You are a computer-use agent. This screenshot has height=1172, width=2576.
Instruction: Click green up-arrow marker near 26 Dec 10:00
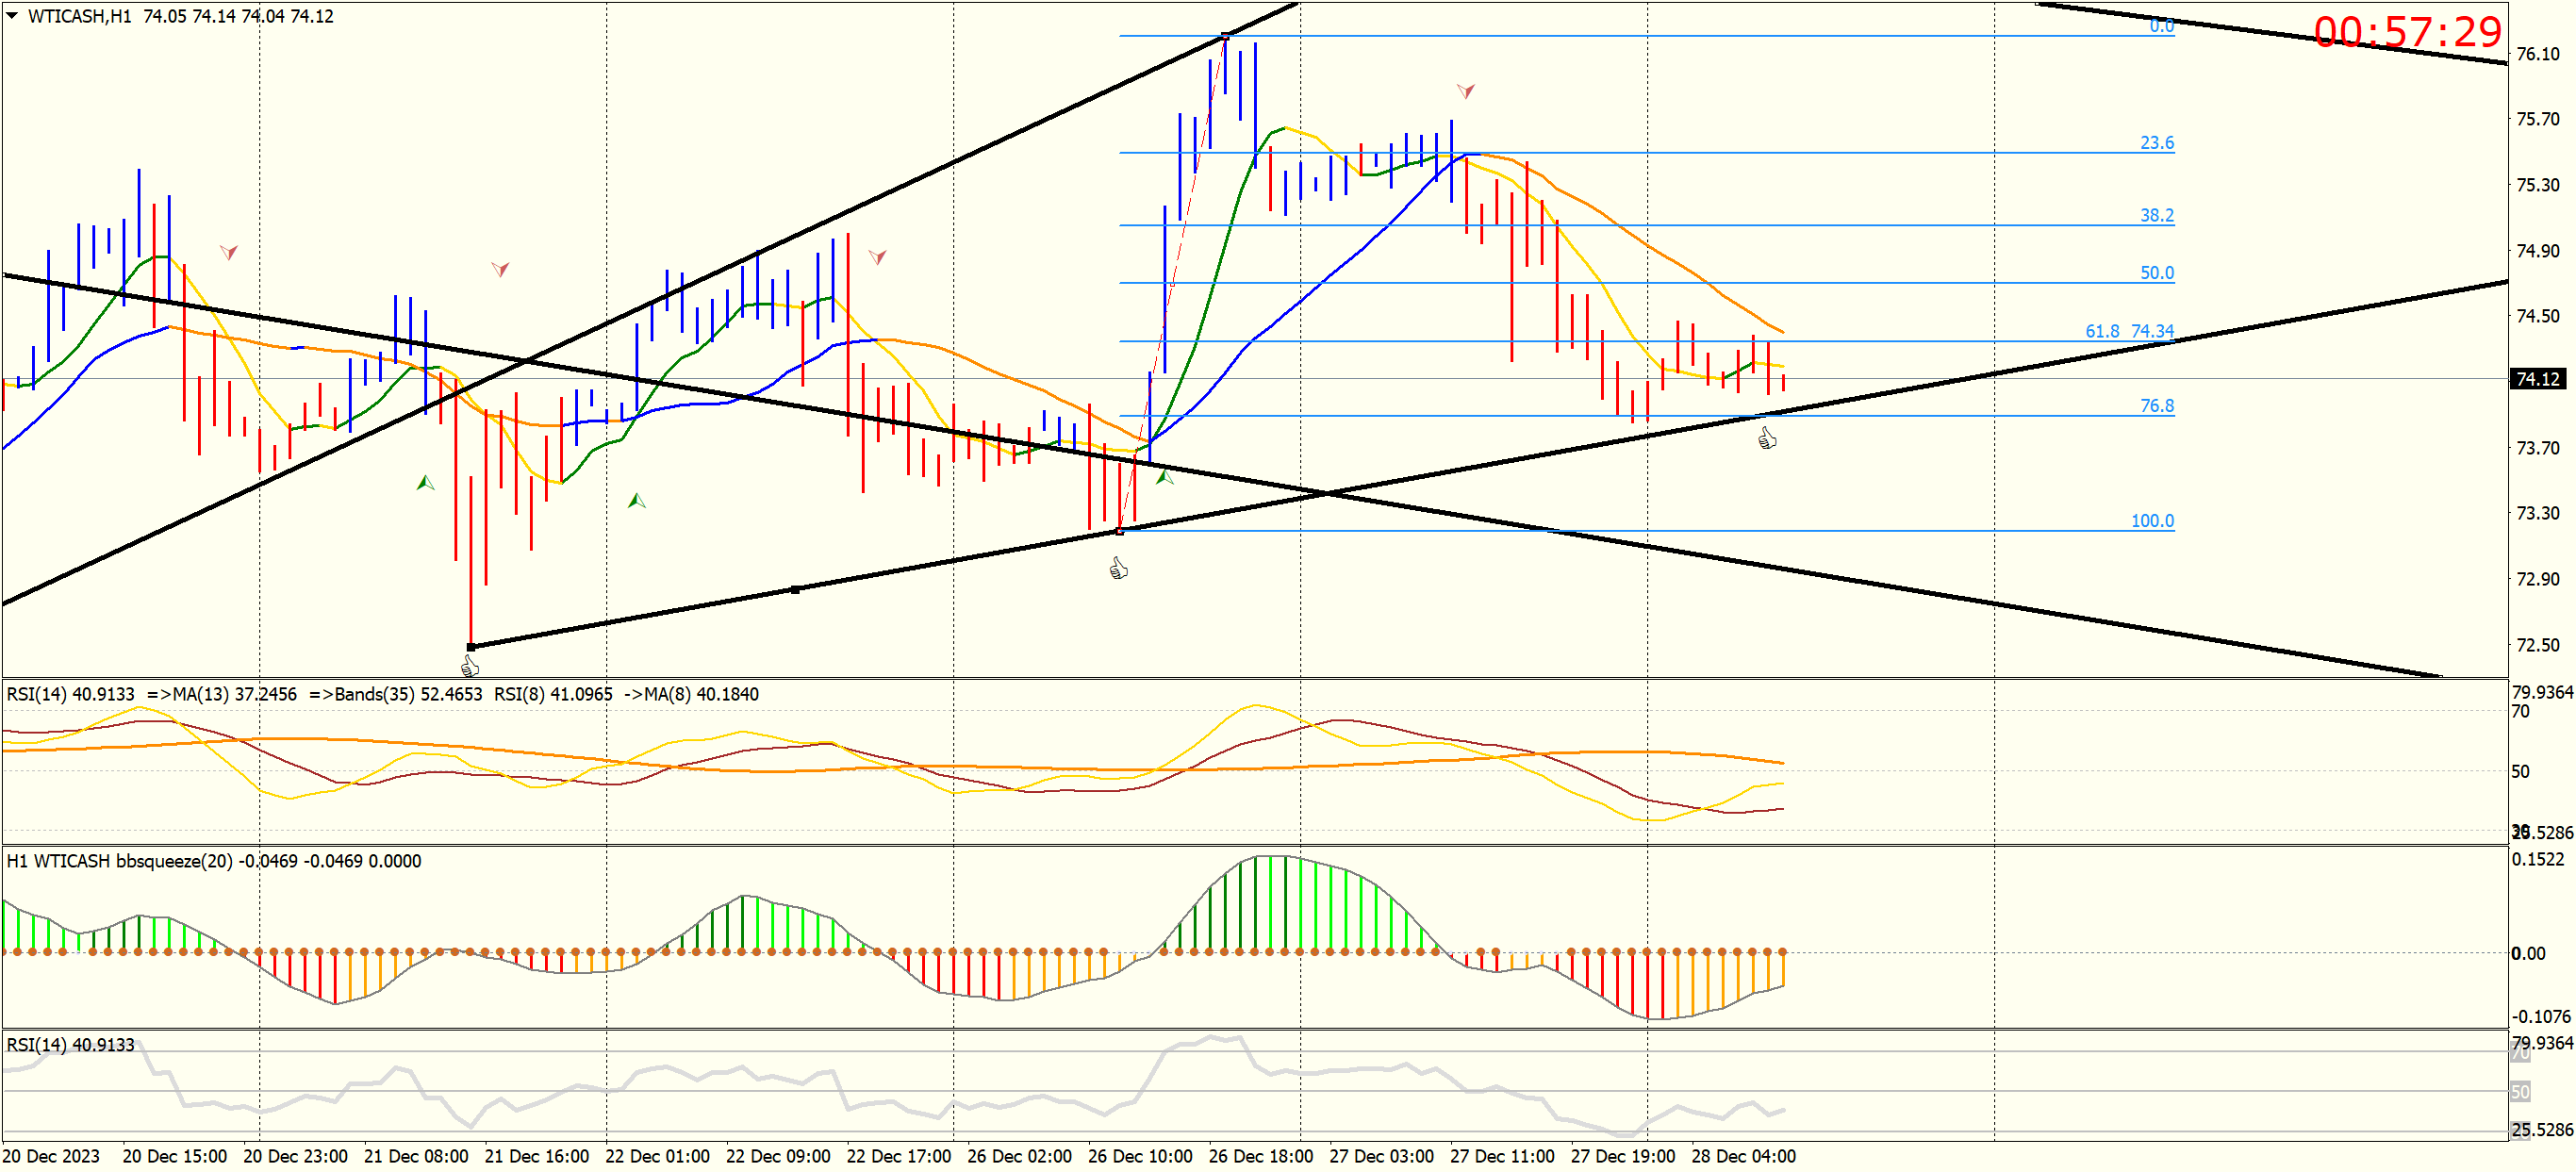pyautogui.click(x=1164, y=478)
